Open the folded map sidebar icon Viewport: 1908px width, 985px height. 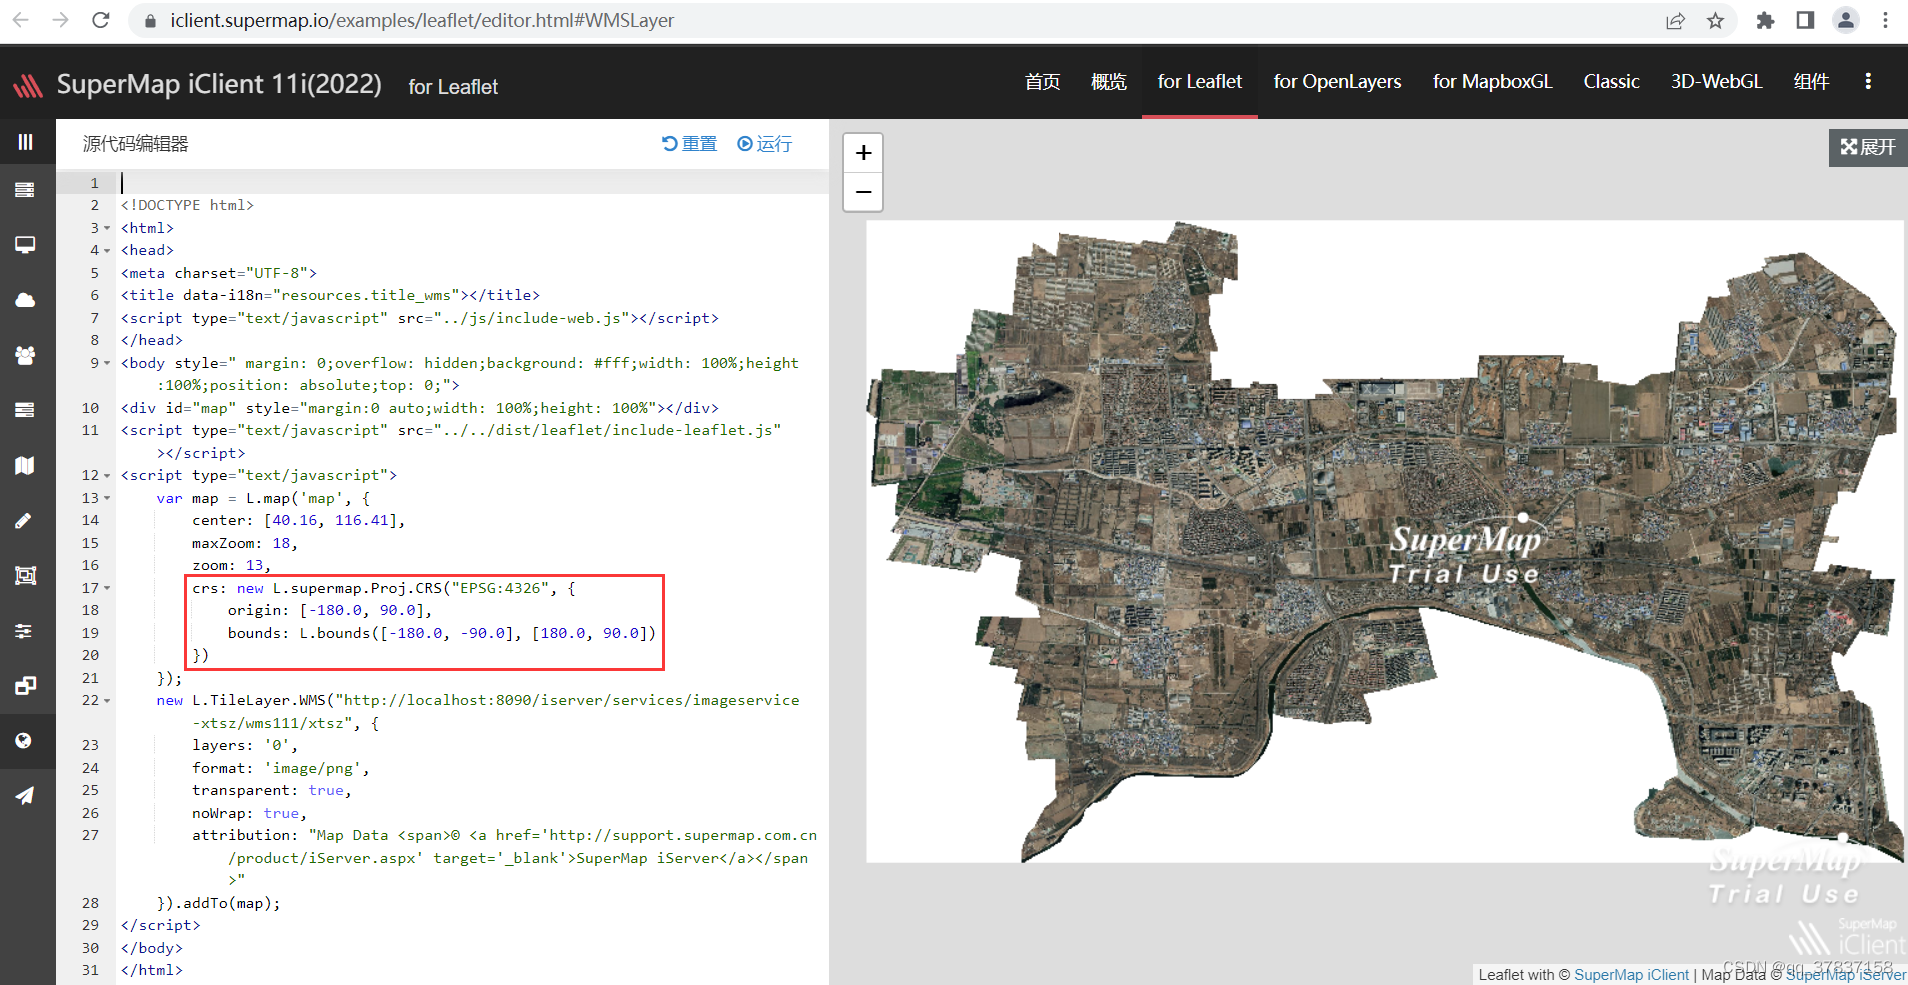point(26,465)
